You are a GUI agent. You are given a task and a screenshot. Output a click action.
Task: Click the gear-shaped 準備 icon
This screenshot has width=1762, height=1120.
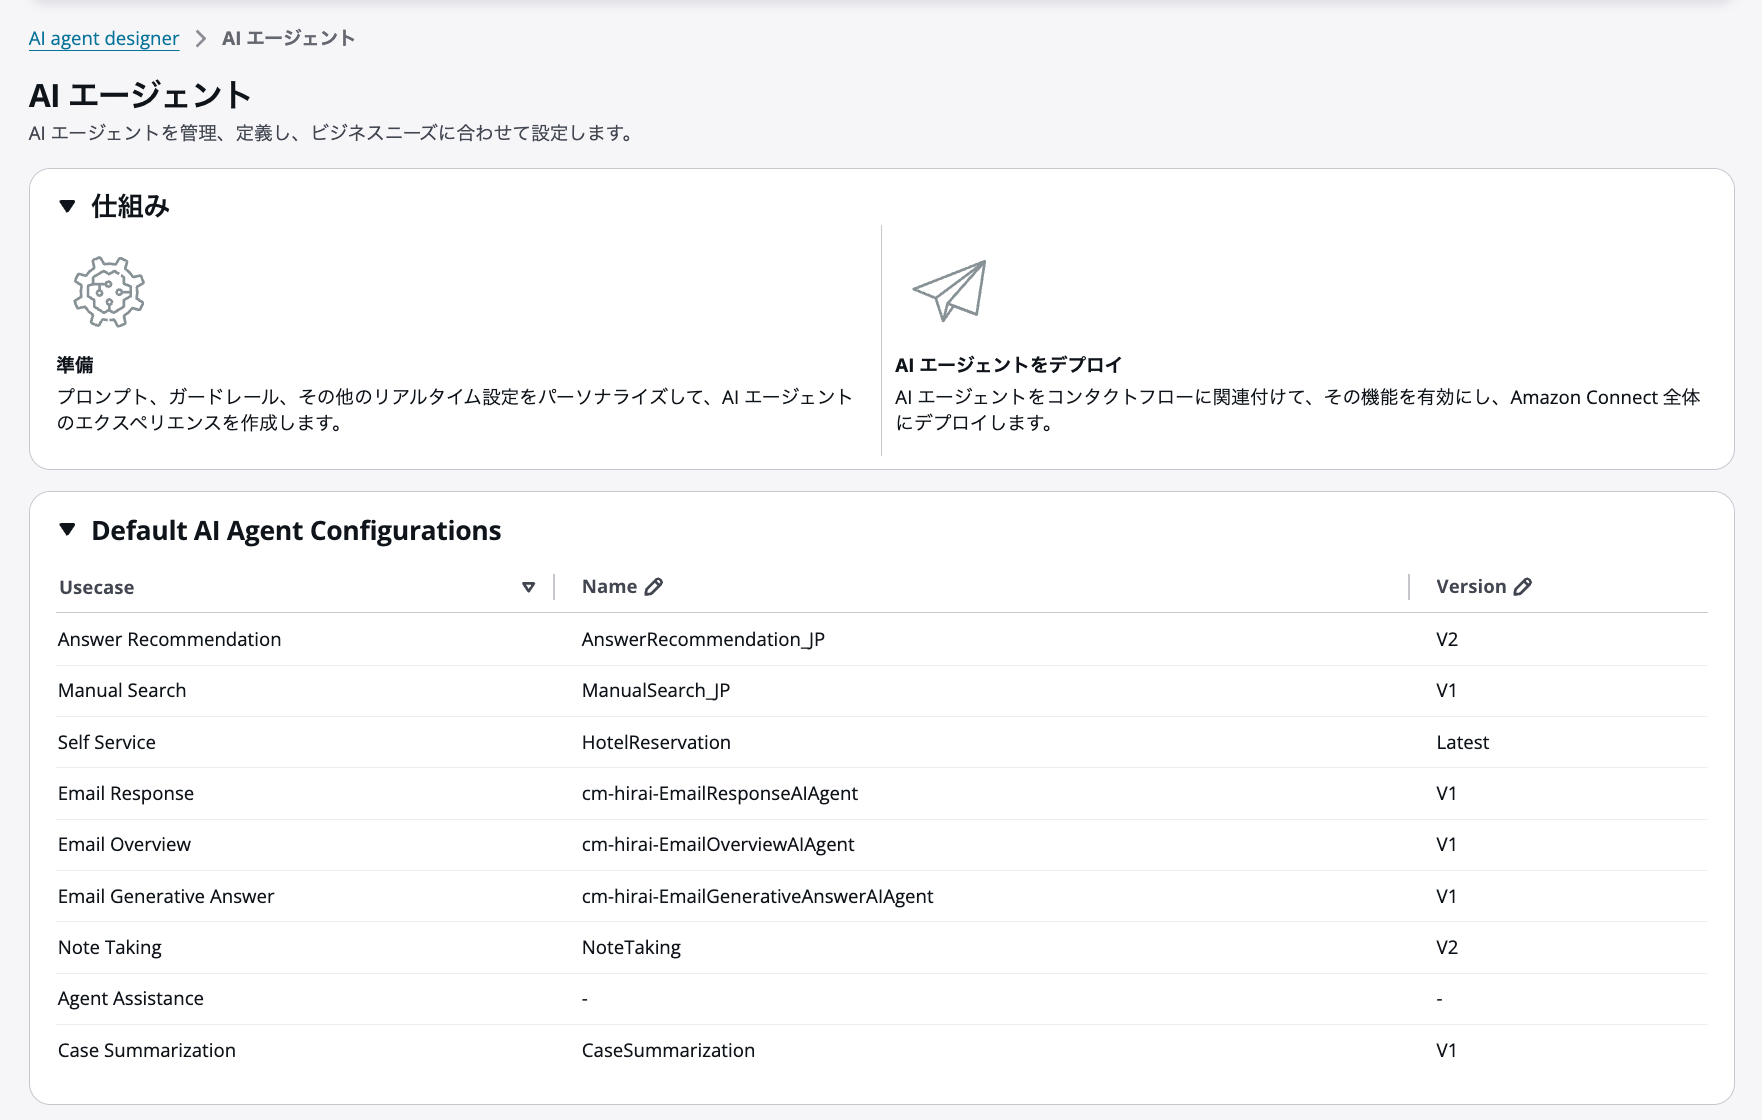(107, 292)
